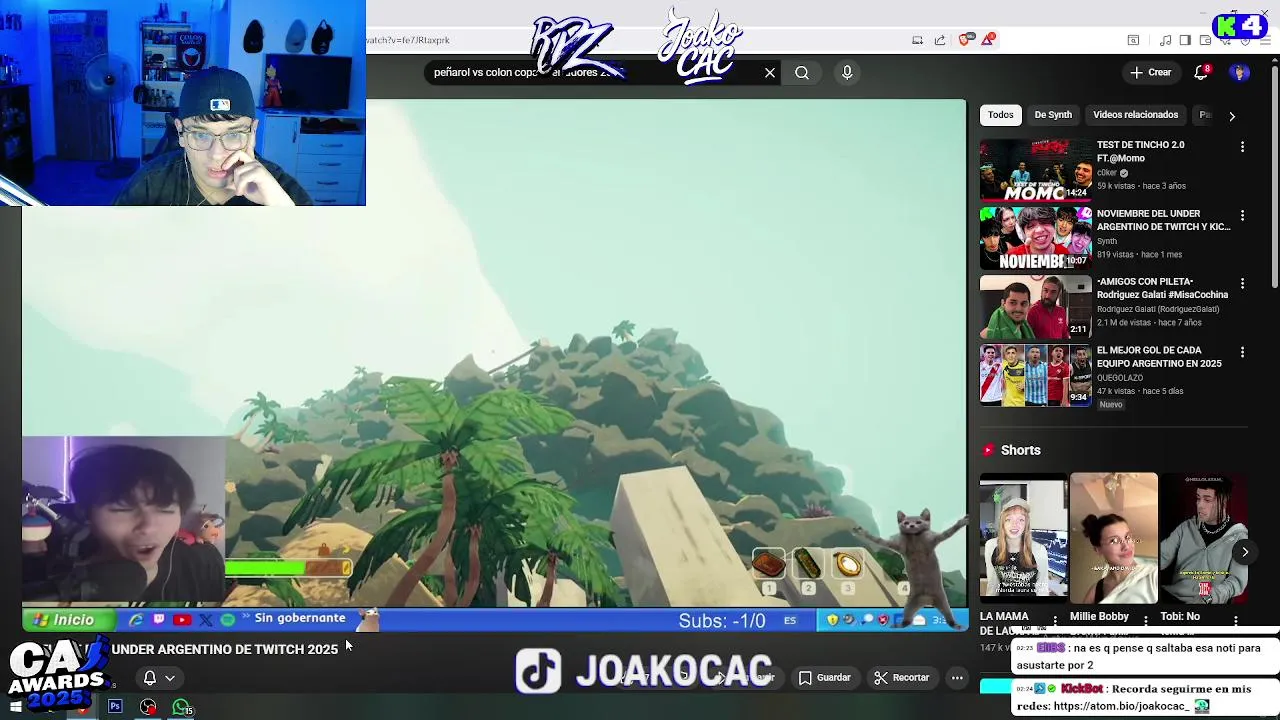Viewport: 1280px width, 720px height.
Task: Open TEST DE TINCHO 2.0 video thumbnail
Action: pos(1036,169)
